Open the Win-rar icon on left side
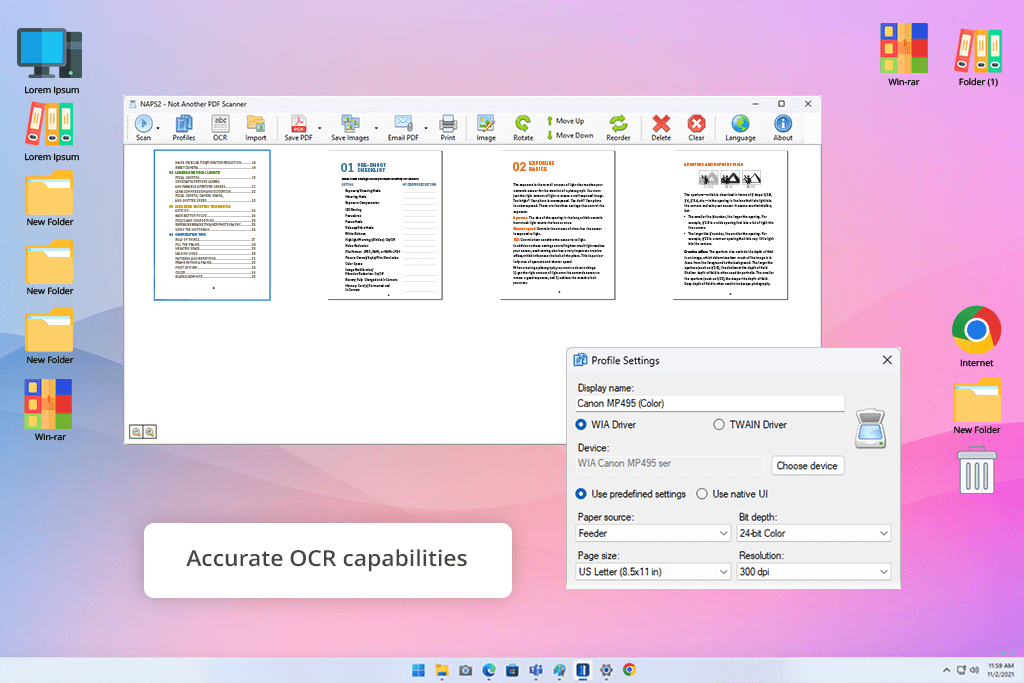This screenshot has height=683, width=1024. click(50, 410)
